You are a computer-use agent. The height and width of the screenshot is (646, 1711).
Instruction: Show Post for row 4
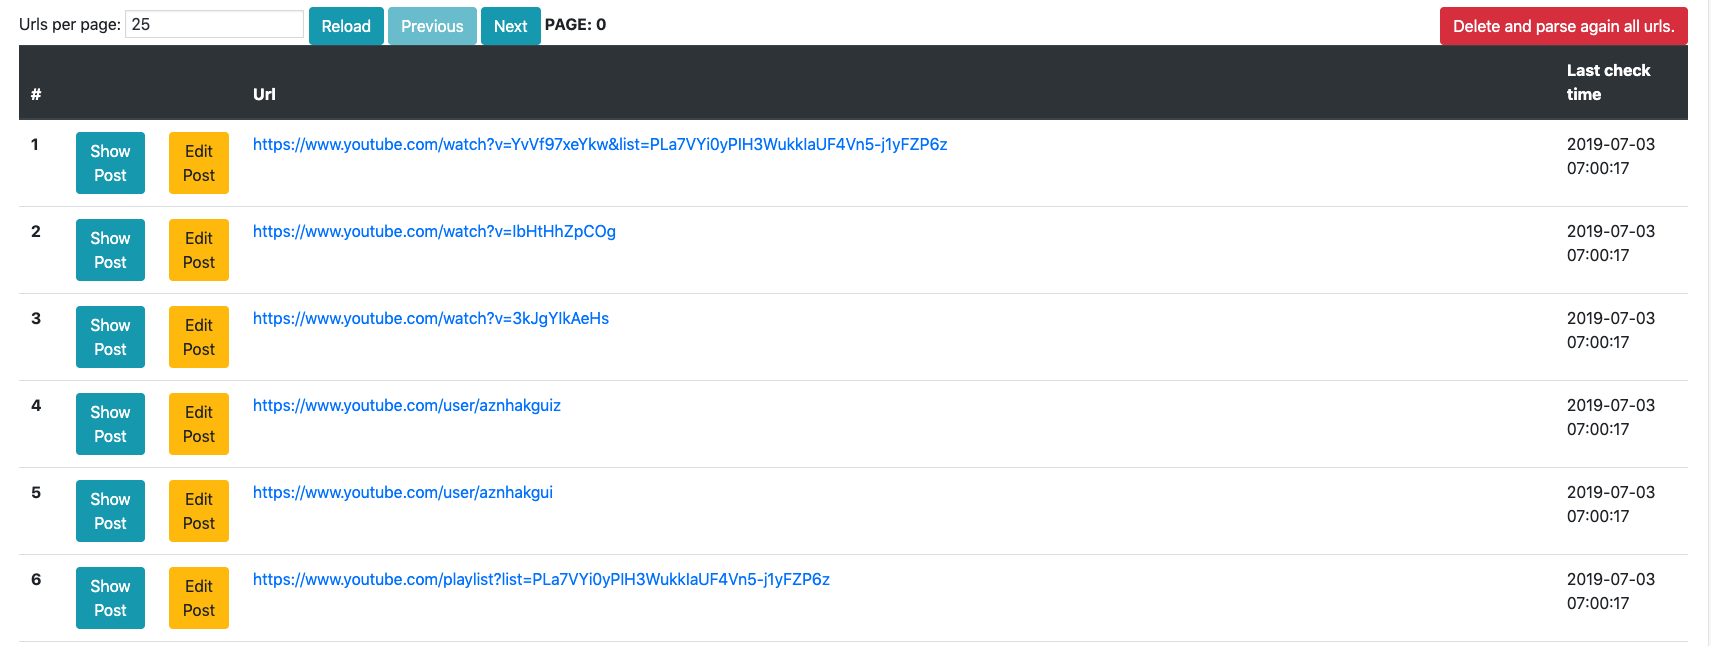click(x=110, y=423)
